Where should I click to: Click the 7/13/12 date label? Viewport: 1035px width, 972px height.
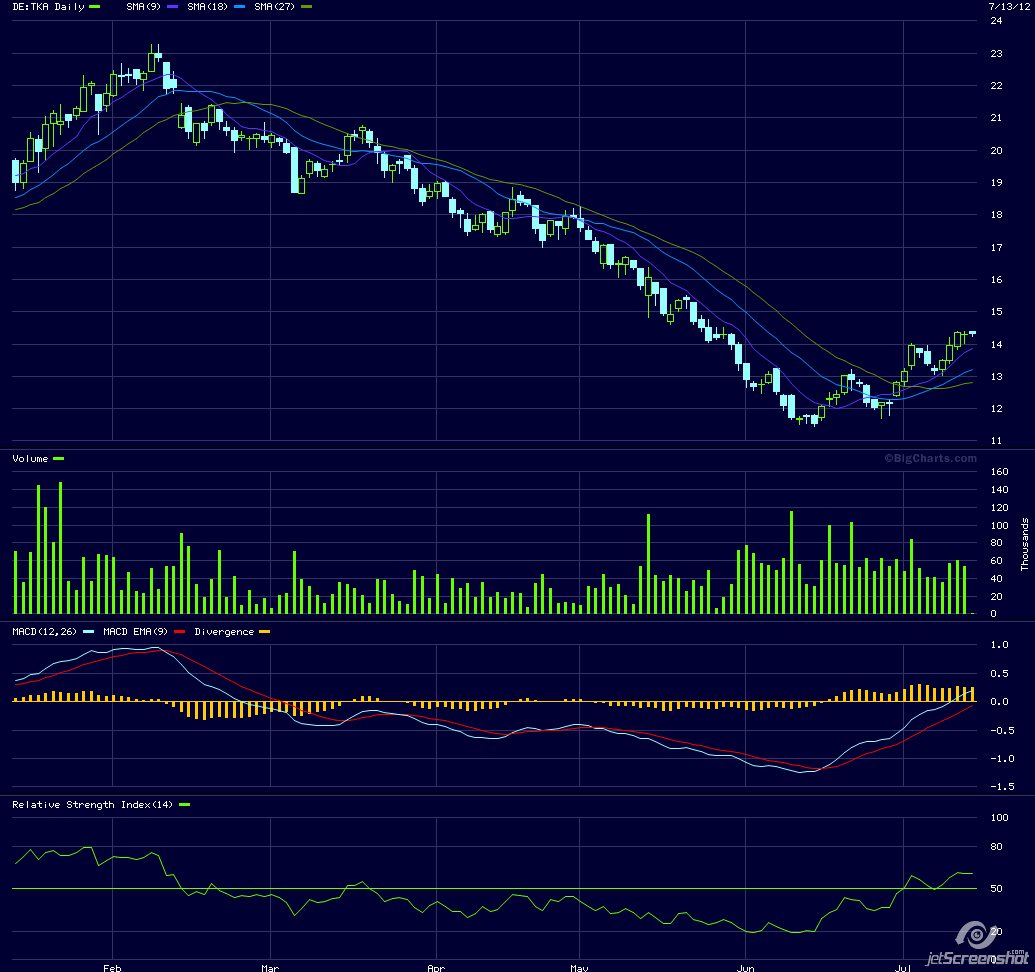pyautogui.click(x=1009, y=7)
